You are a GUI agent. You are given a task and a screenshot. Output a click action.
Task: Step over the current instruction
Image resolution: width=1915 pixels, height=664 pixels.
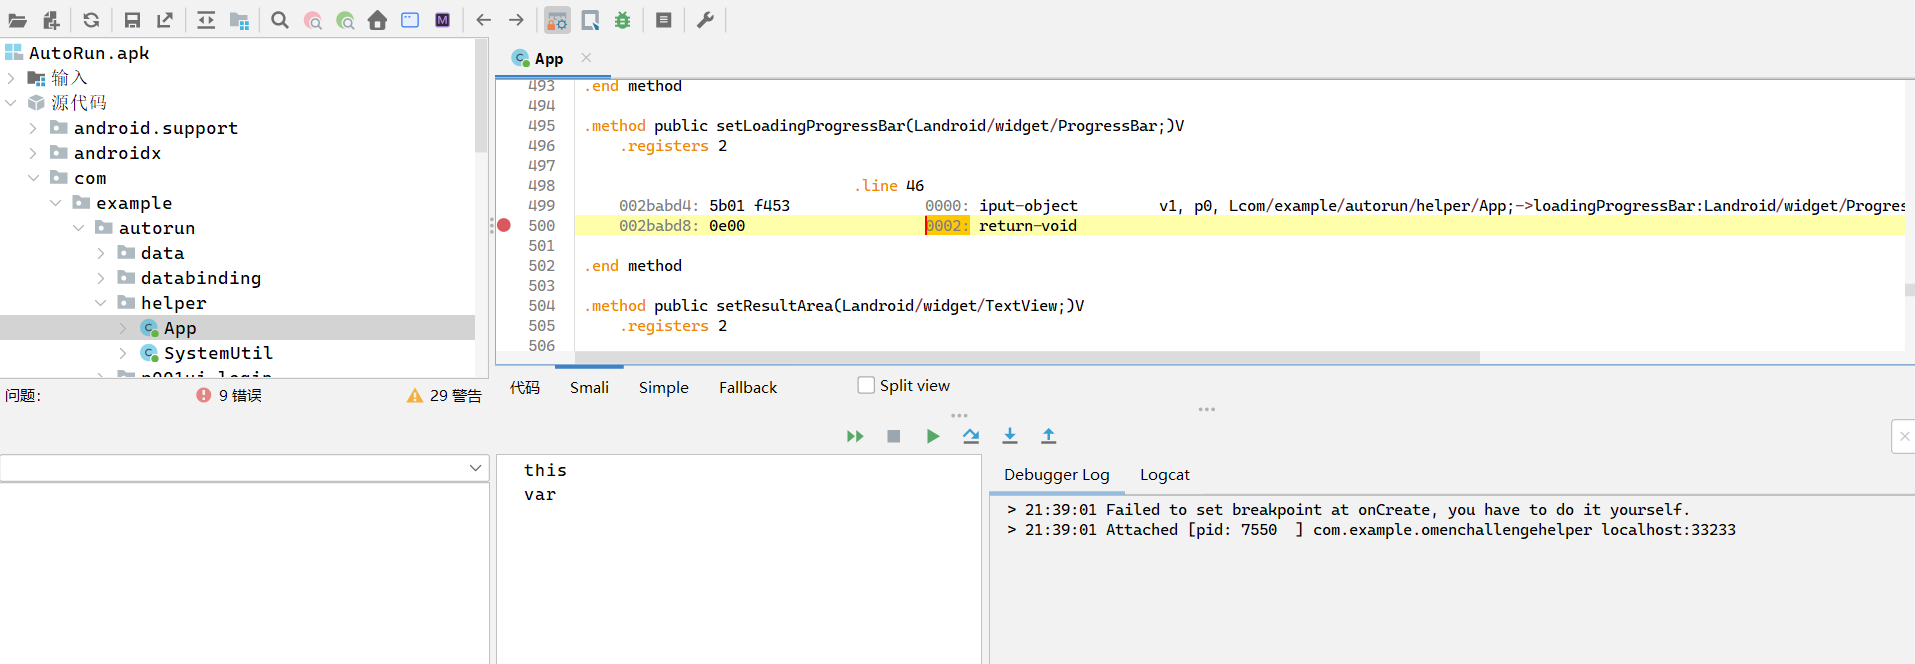[971, 436]
